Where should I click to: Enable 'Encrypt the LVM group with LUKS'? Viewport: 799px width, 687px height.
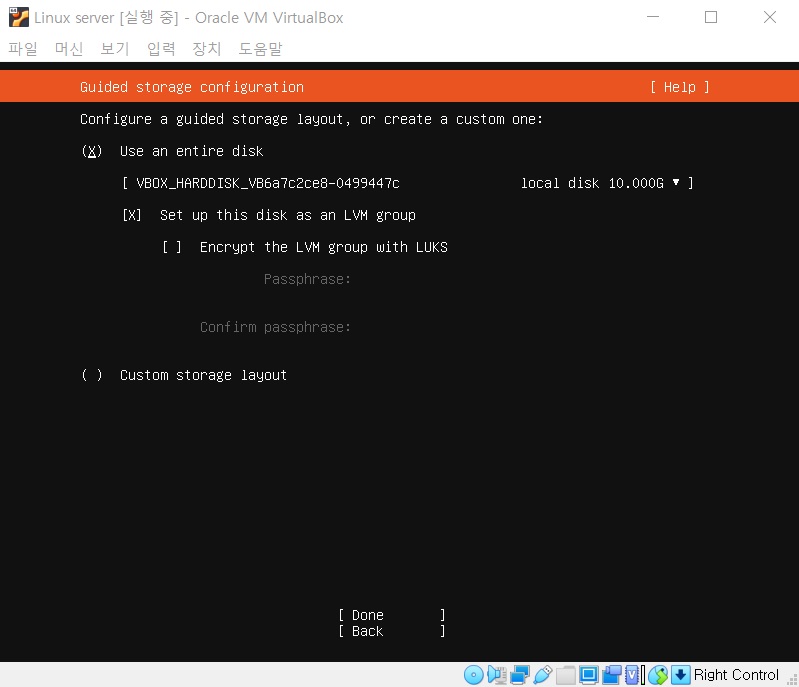click(172, 247)
